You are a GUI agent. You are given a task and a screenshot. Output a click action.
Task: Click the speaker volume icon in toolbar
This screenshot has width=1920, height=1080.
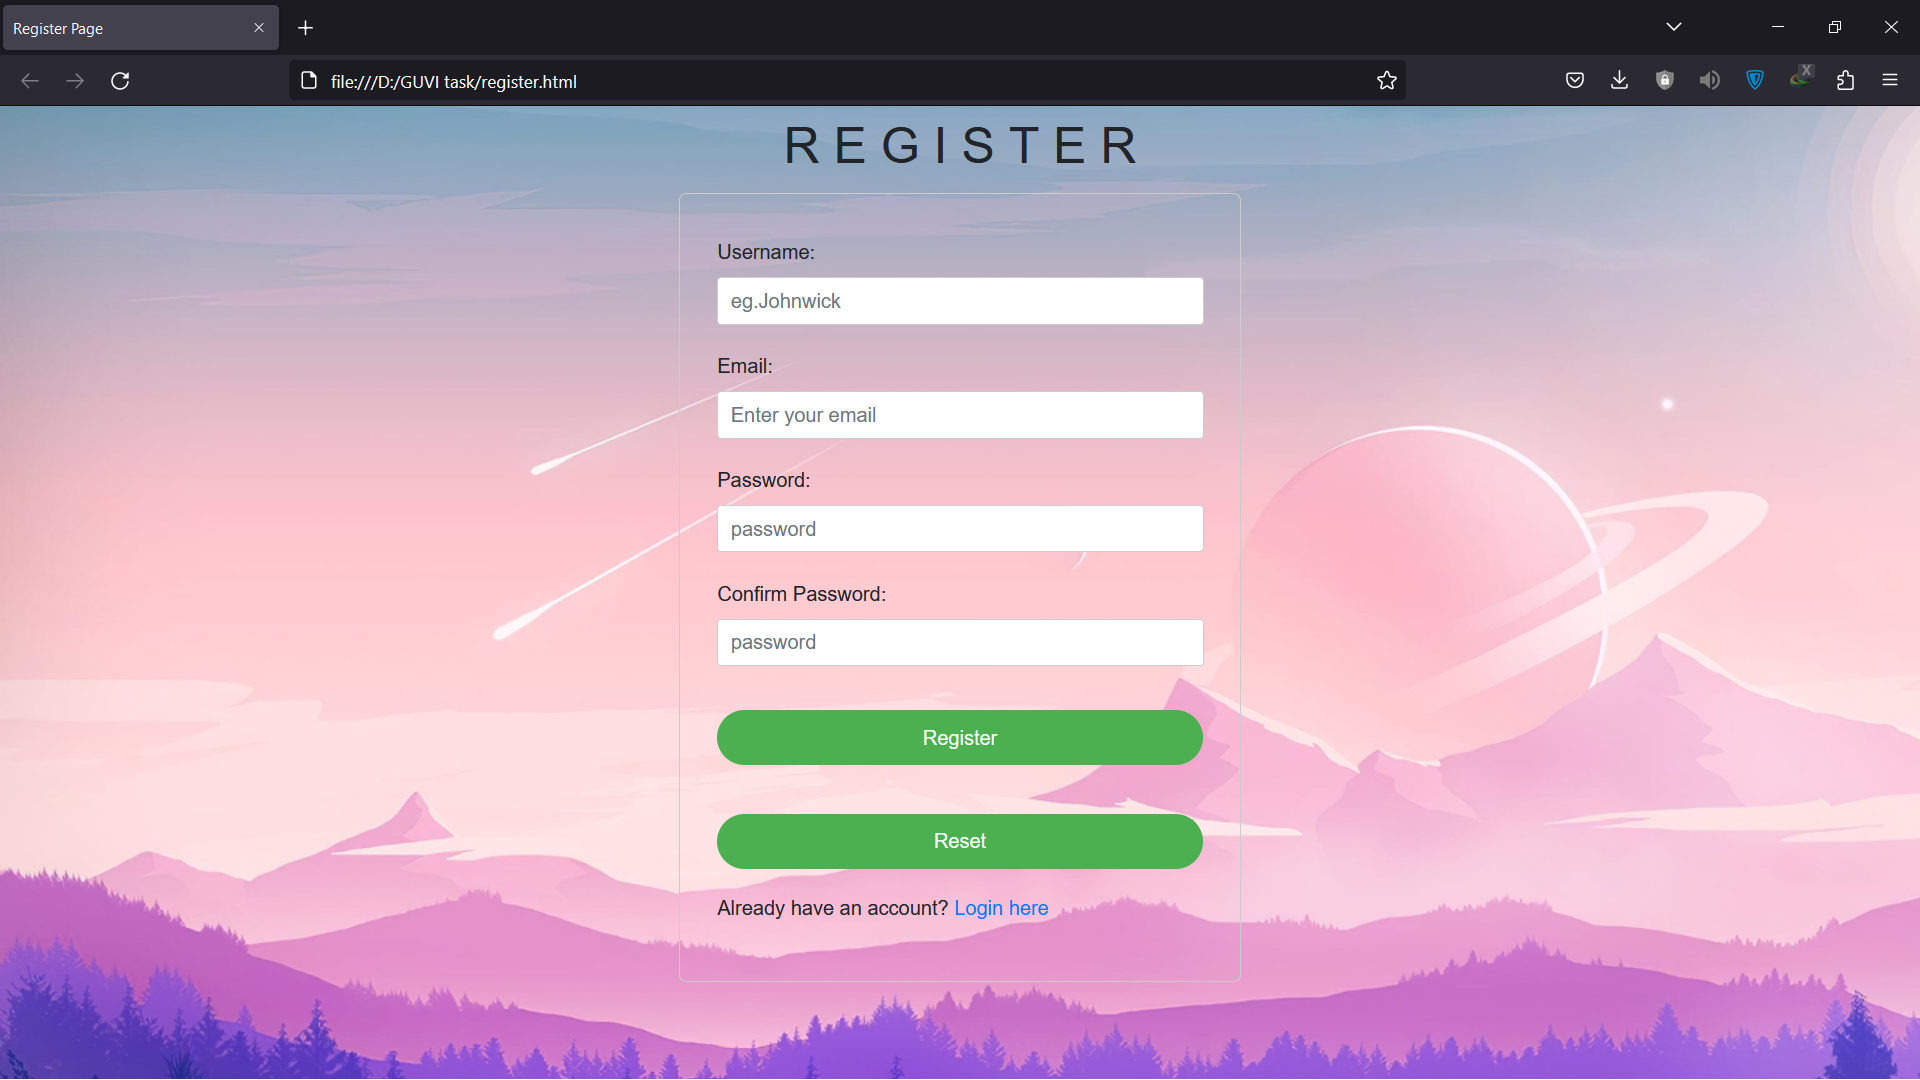(1709, 80)
